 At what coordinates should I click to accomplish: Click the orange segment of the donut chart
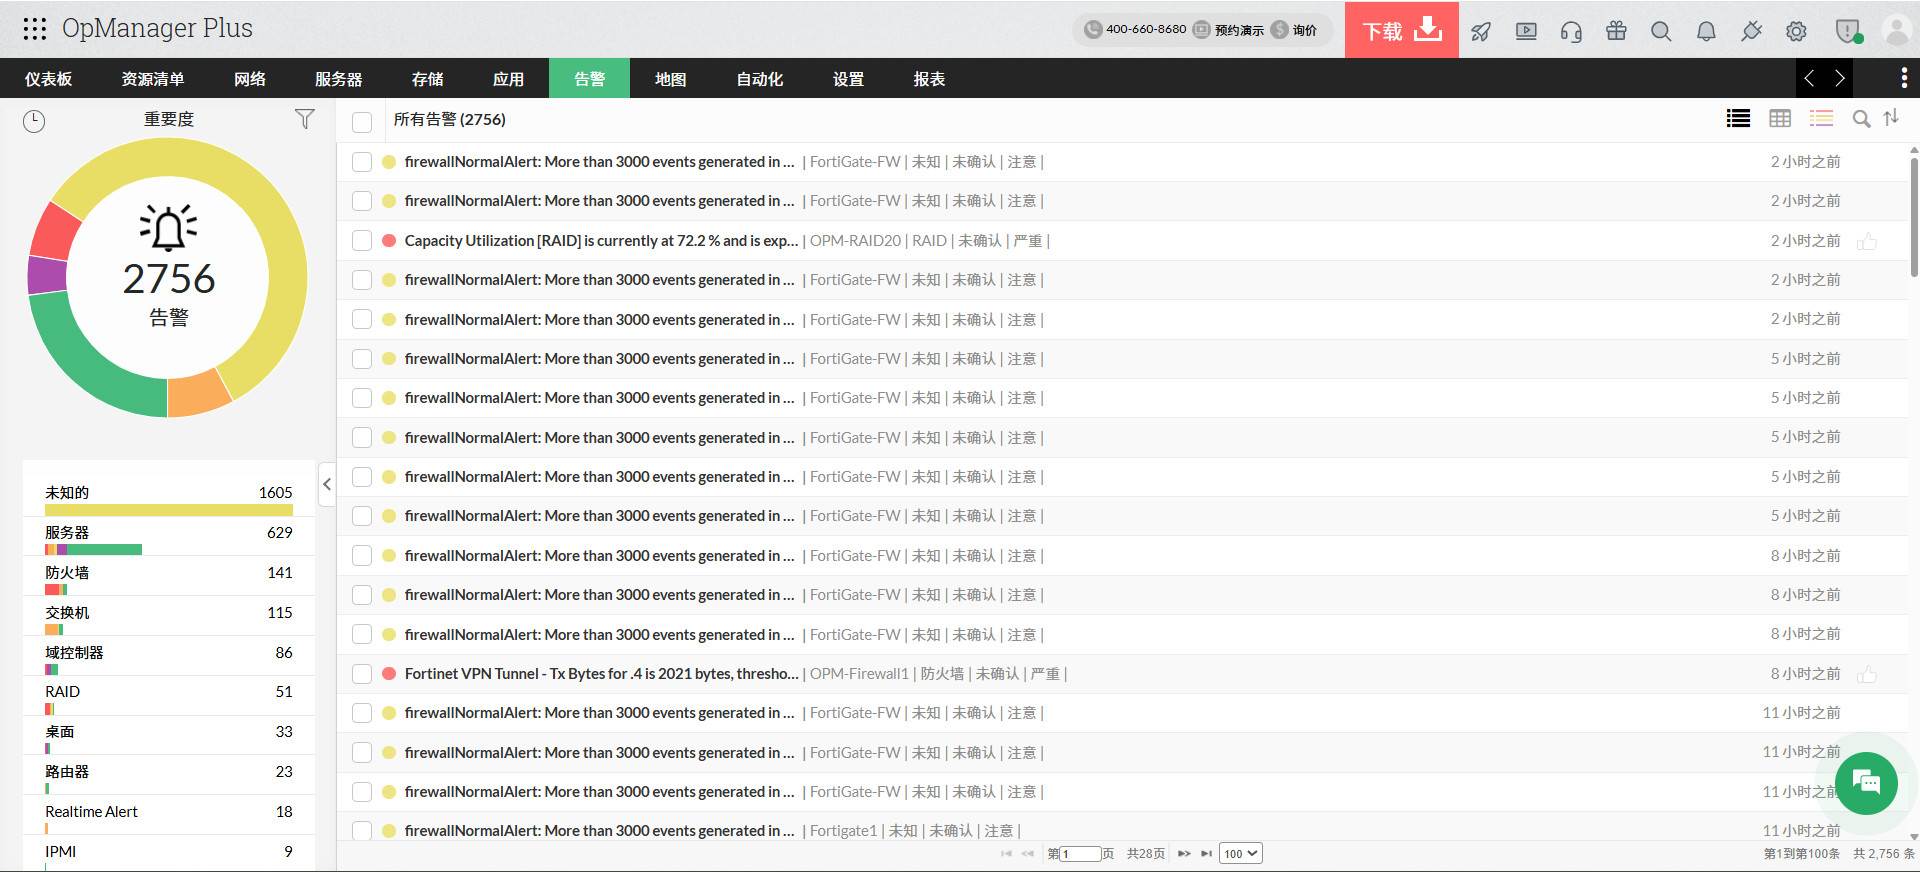point(200,393)
